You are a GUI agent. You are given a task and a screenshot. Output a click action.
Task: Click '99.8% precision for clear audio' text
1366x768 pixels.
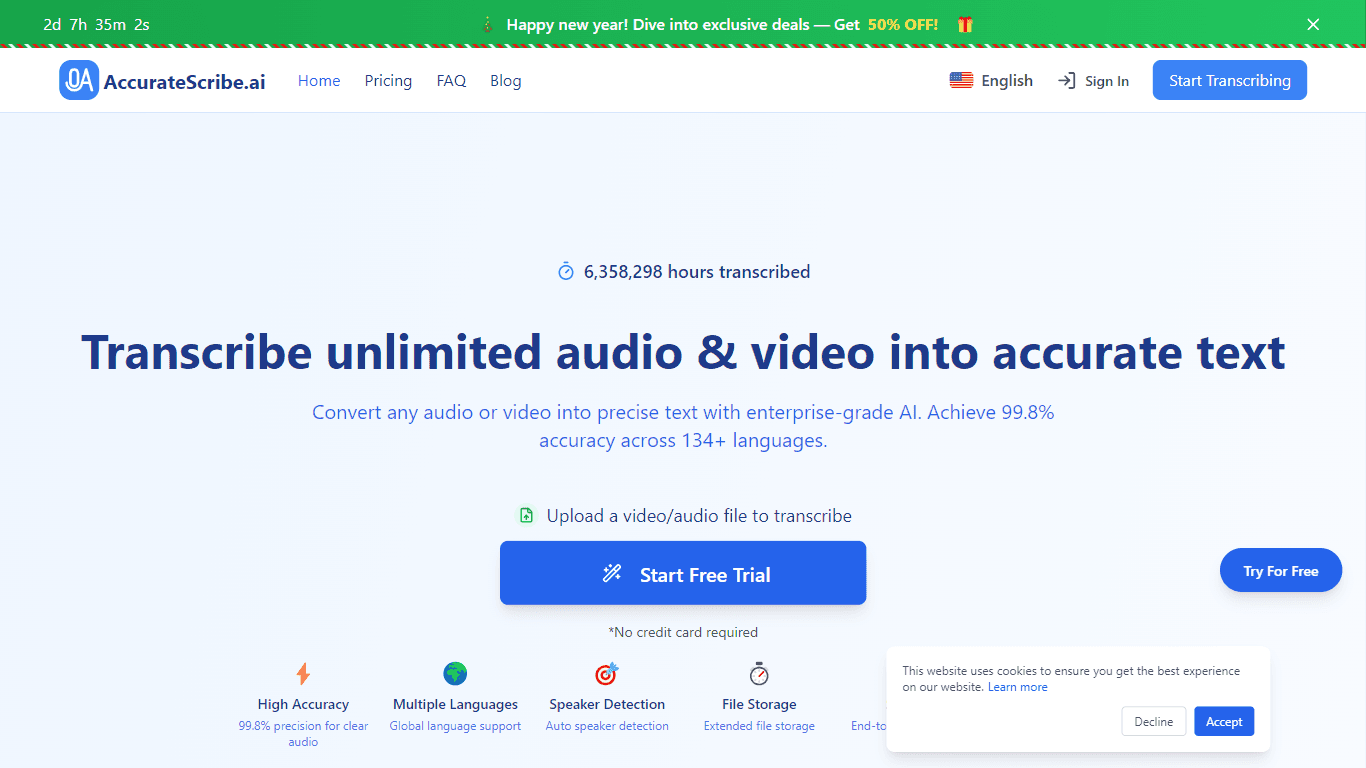point(303,734)
